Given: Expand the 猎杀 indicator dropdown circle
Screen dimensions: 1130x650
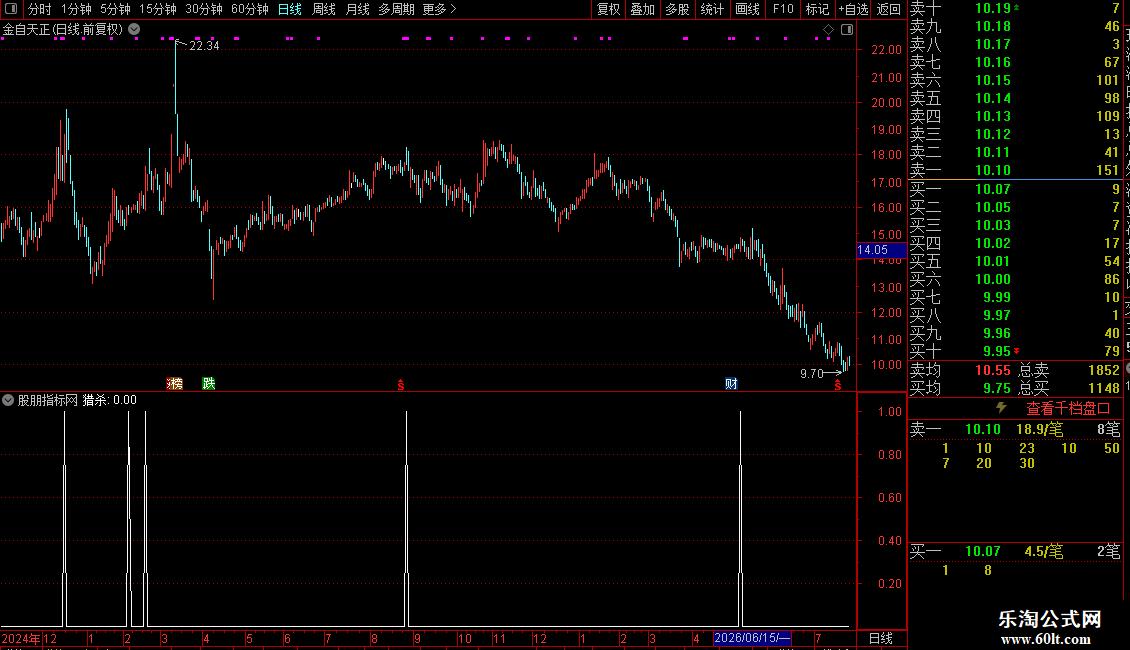Looking at the screenshot, I should coord(8,400).
